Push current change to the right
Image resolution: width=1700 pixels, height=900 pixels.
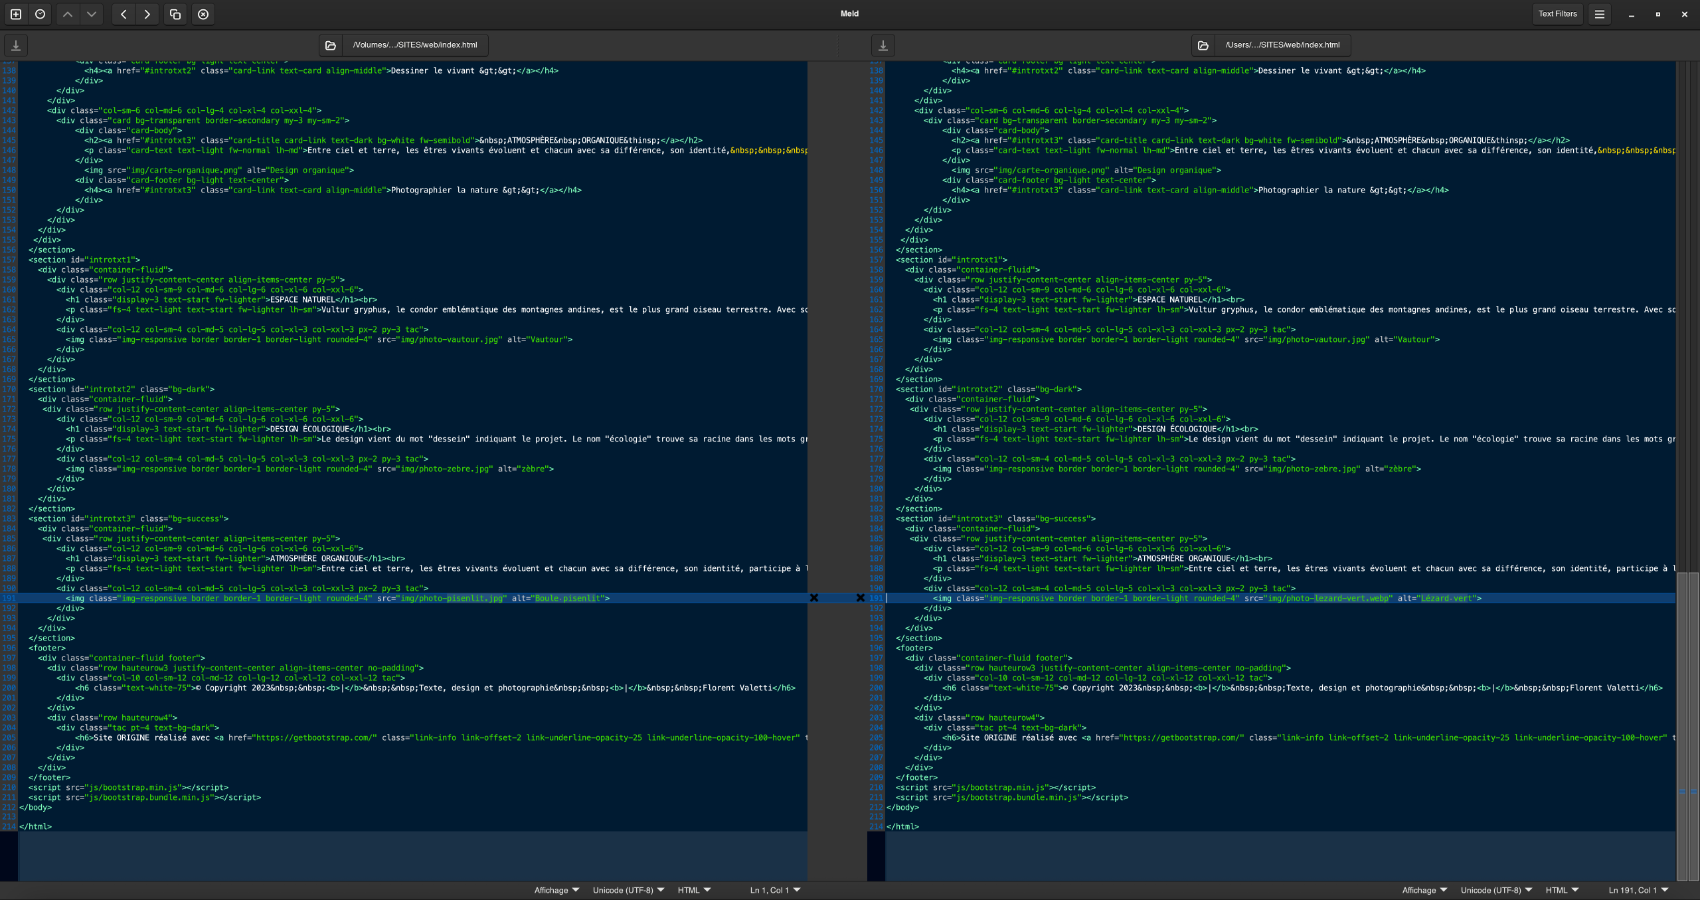[x=148, y=14]
